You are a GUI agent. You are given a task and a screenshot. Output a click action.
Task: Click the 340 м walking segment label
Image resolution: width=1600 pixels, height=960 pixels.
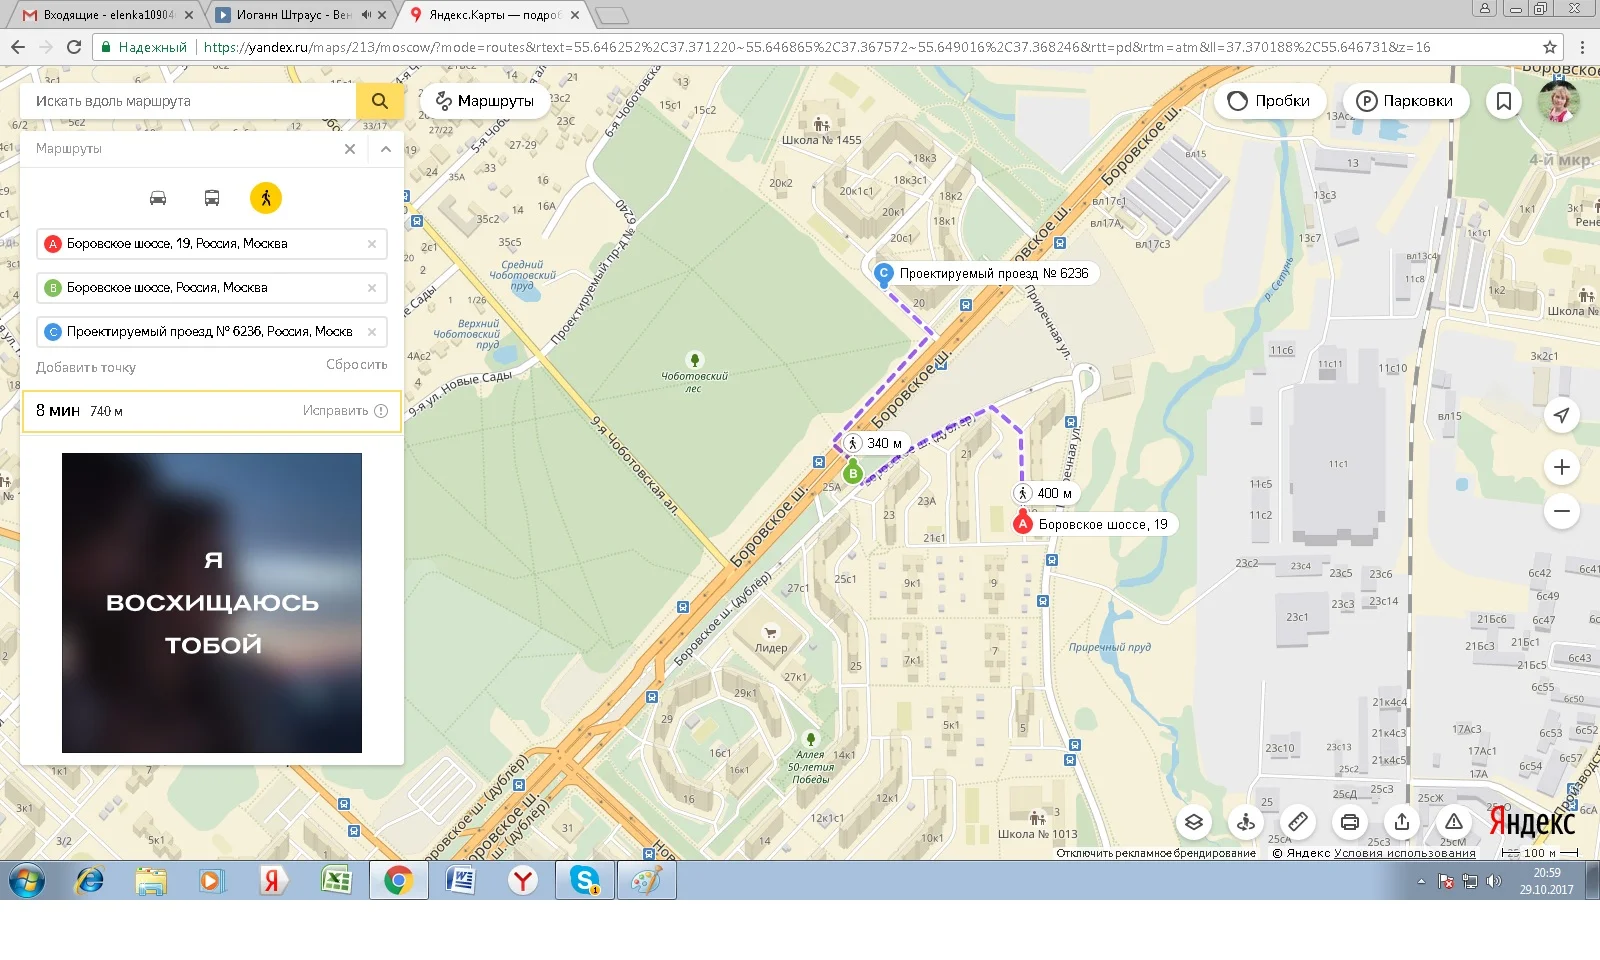873,443
